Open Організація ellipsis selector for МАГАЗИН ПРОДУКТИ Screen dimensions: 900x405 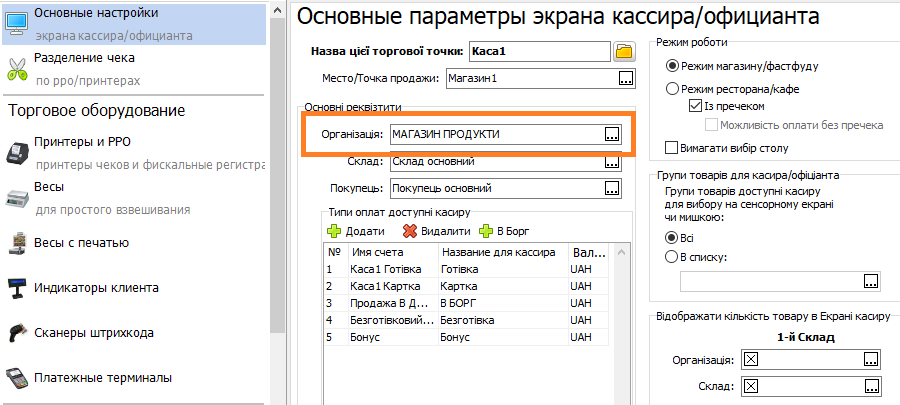(612, 134)
